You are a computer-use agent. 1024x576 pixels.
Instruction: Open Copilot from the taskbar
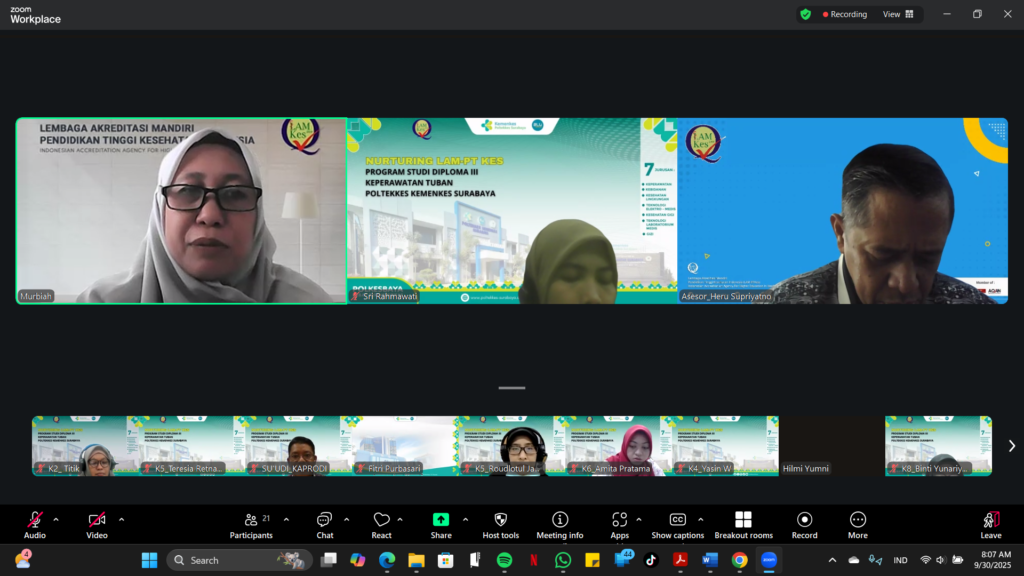tap(357, 560)
